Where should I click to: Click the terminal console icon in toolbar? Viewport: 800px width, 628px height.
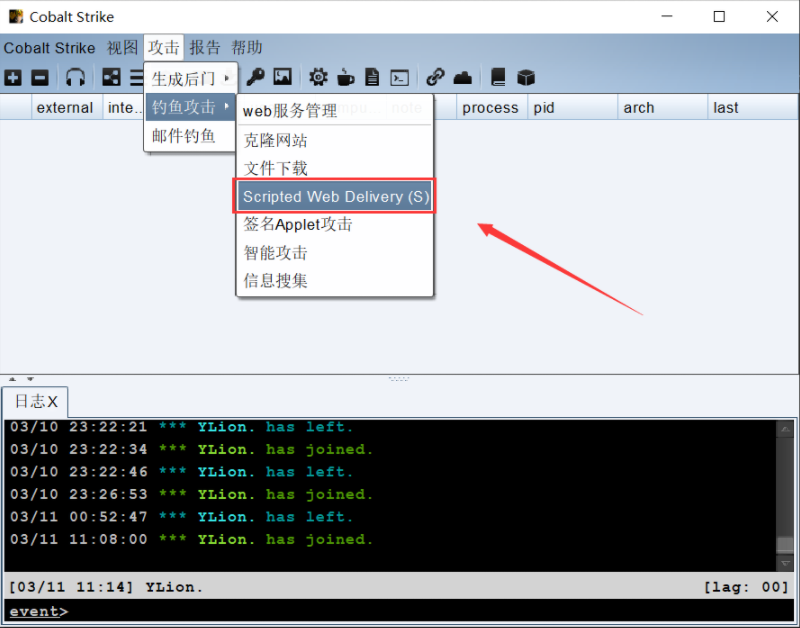point(399,78)
